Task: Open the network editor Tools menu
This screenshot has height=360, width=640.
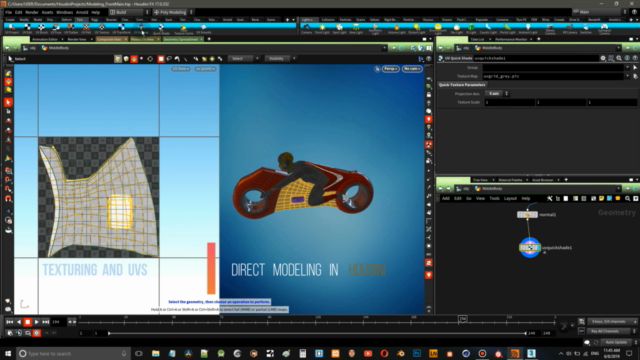Action: click(494, 198)
